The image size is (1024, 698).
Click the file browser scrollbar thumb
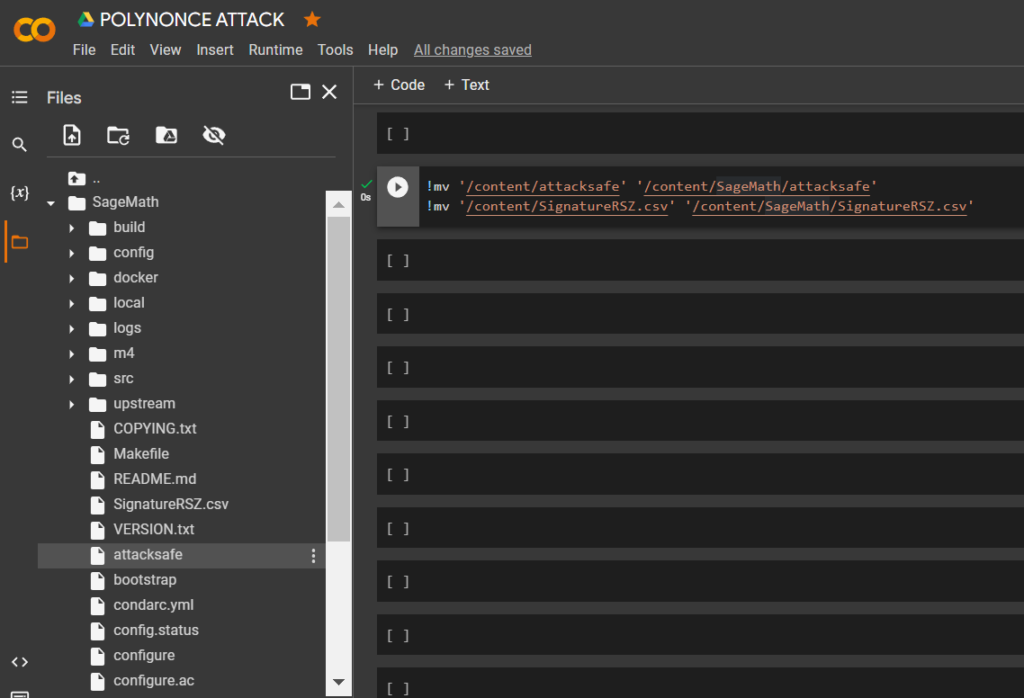pos(338,379)
